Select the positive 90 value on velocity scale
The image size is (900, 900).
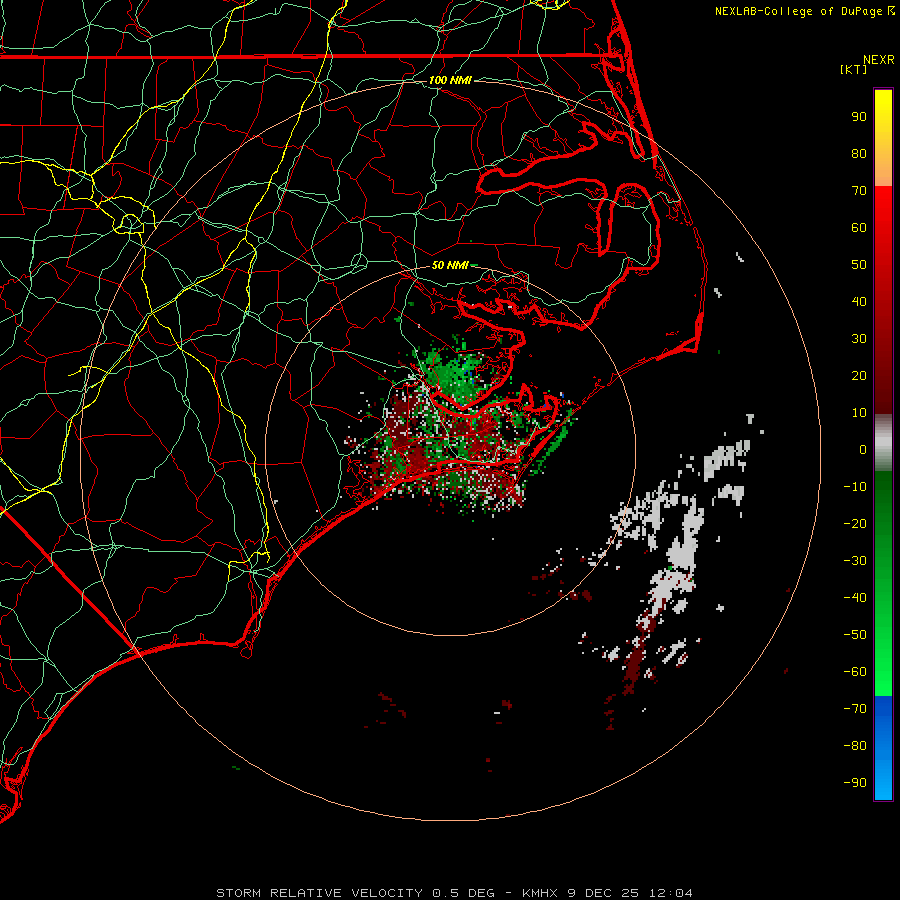859,117
